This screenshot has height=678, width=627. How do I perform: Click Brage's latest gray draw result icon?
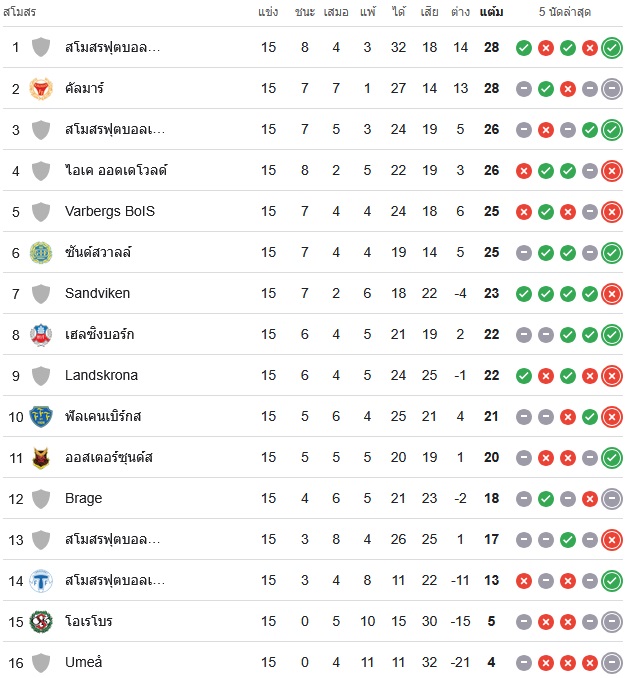612,499
